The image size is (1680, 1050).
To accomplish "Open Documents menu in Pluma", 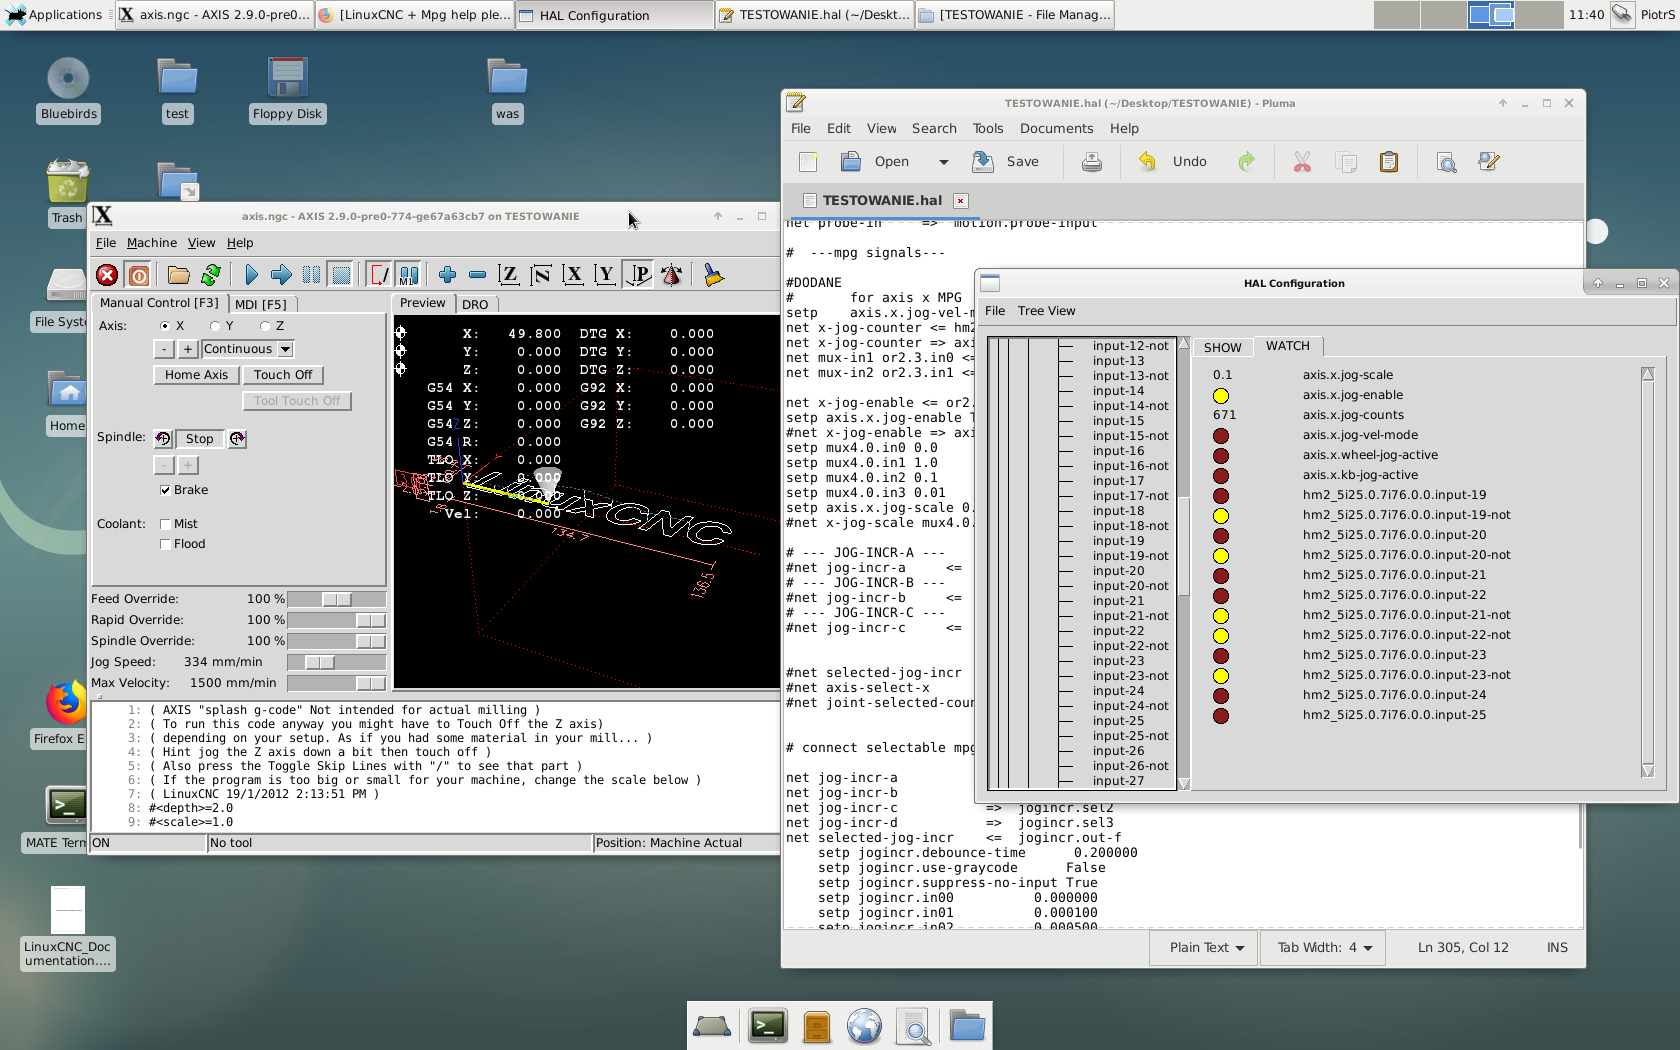I will pyautogui.click(x=1056, y=128).
